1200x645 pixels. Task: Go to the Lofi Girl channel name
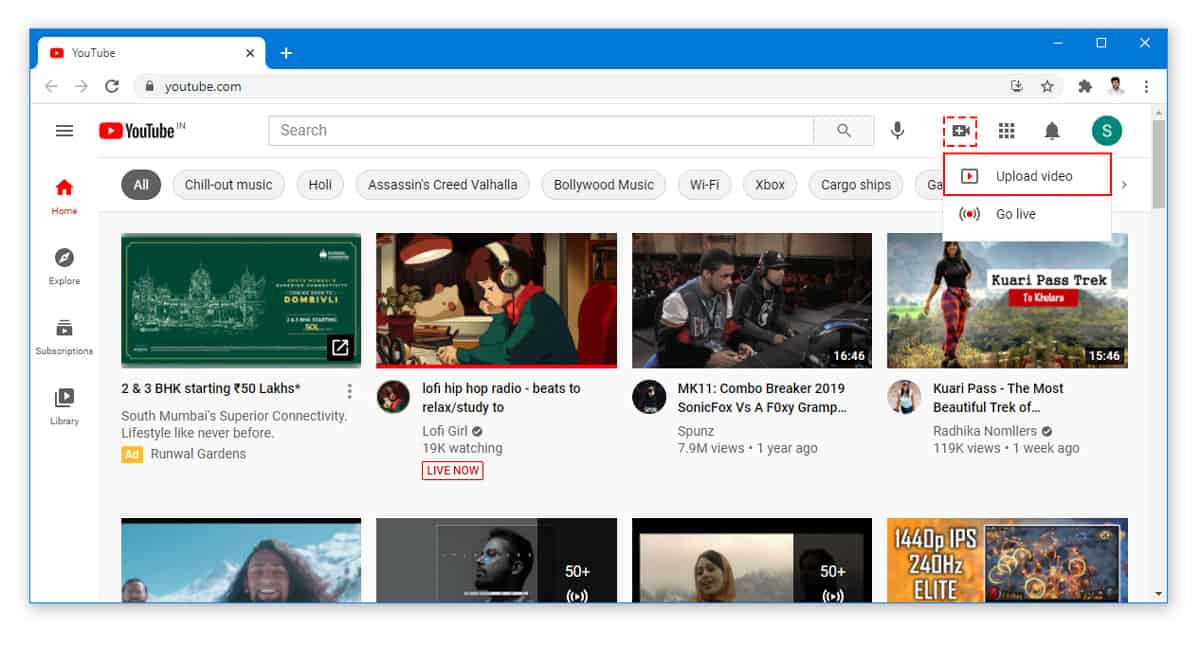pos(445,431)
